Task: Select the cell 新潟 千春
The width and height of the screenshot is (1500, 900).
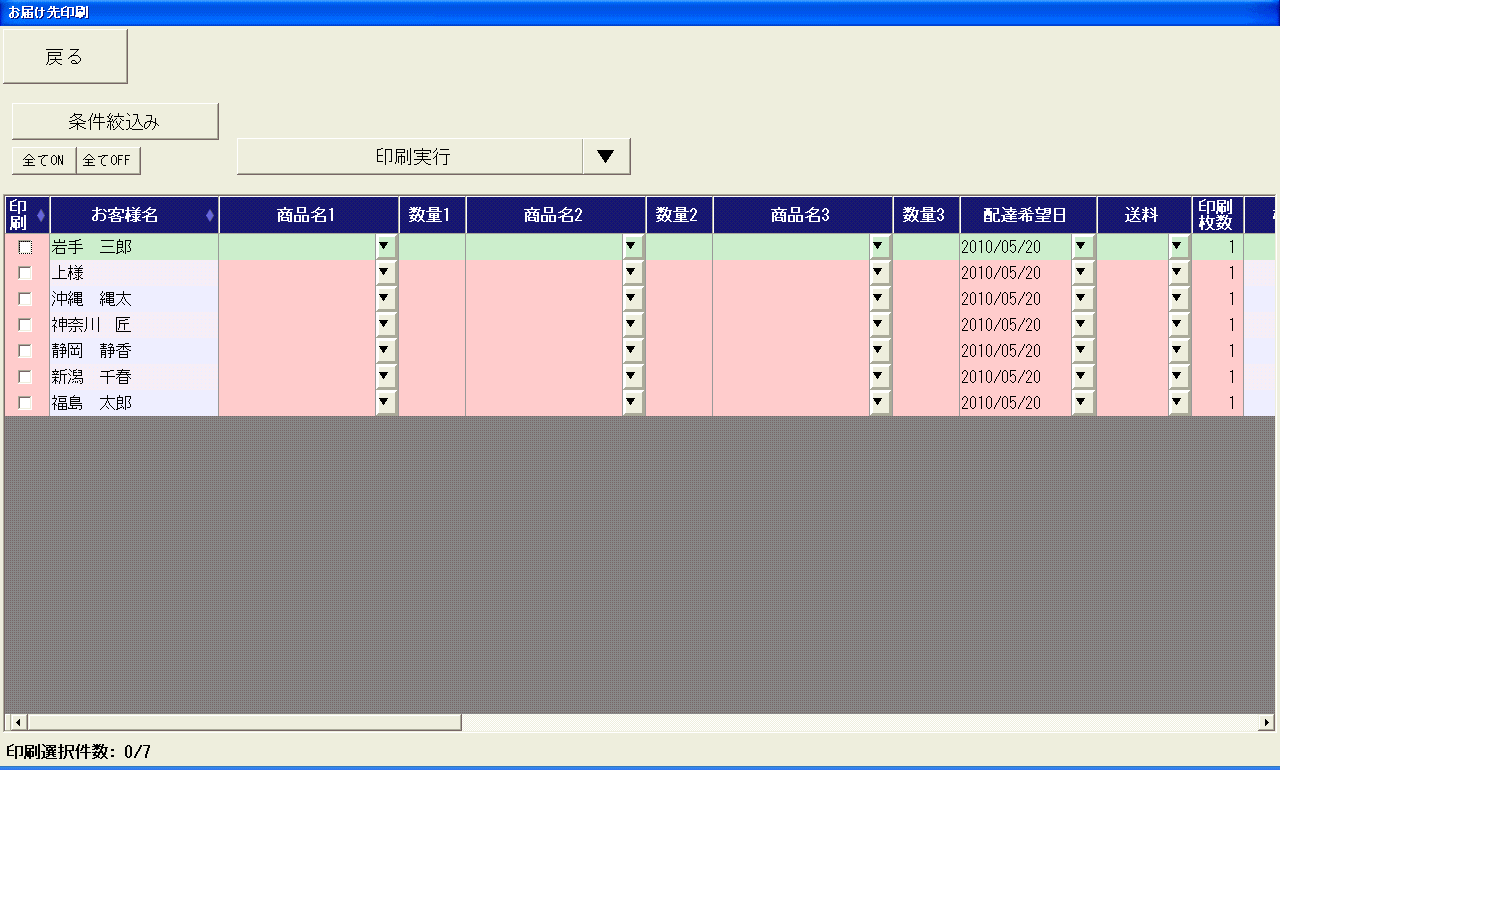Action: (134, 377)
